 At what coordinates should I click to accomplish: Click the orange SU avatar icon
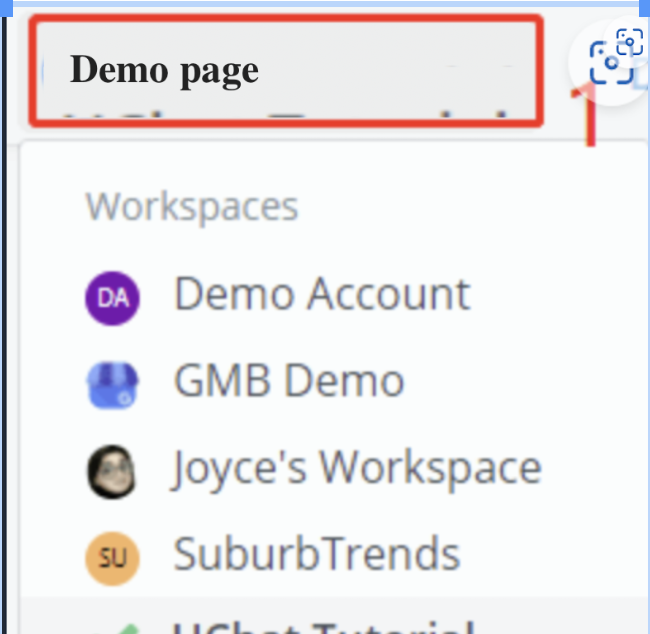[112, 559]
